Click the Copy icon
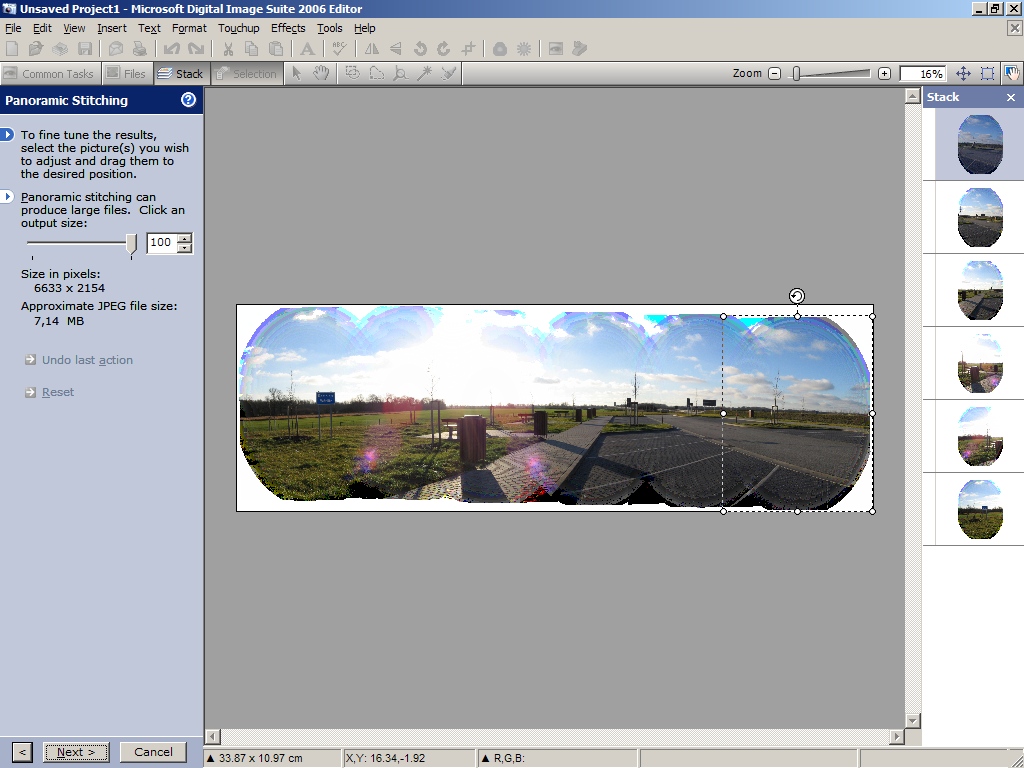 [251, 49]
